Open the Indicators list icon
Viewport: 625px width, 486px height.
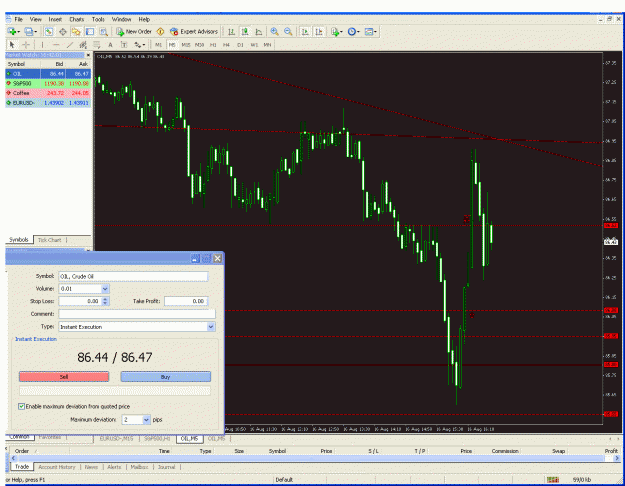(336, 31)
